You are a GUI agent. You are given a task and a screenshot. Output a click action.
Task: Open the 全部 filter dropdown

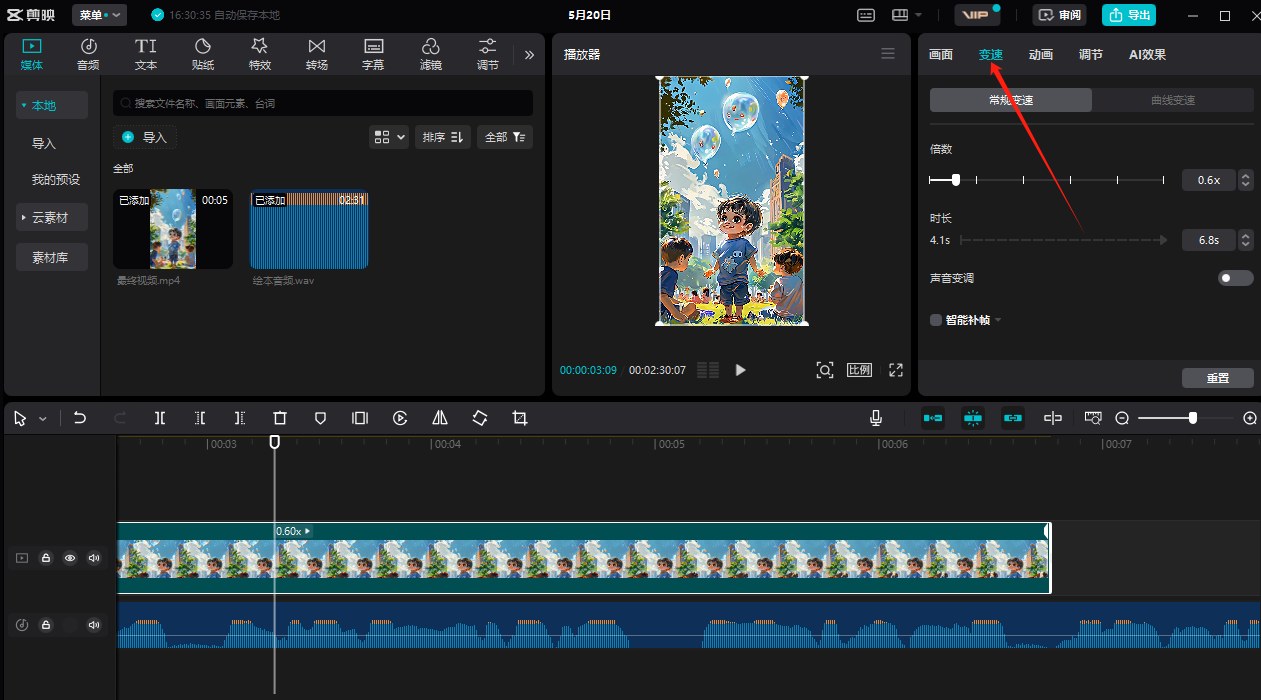tap(504, 137)
